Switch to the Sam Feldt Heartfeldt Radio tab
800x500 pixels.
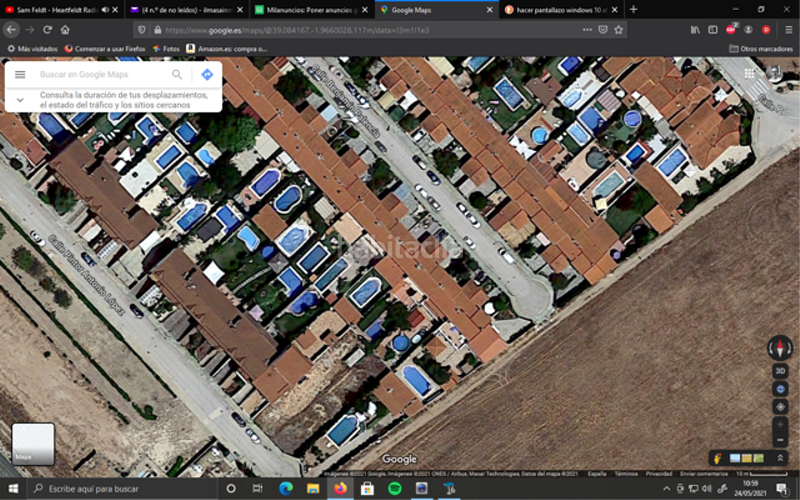pyautogui.click(x=55, y=9)
